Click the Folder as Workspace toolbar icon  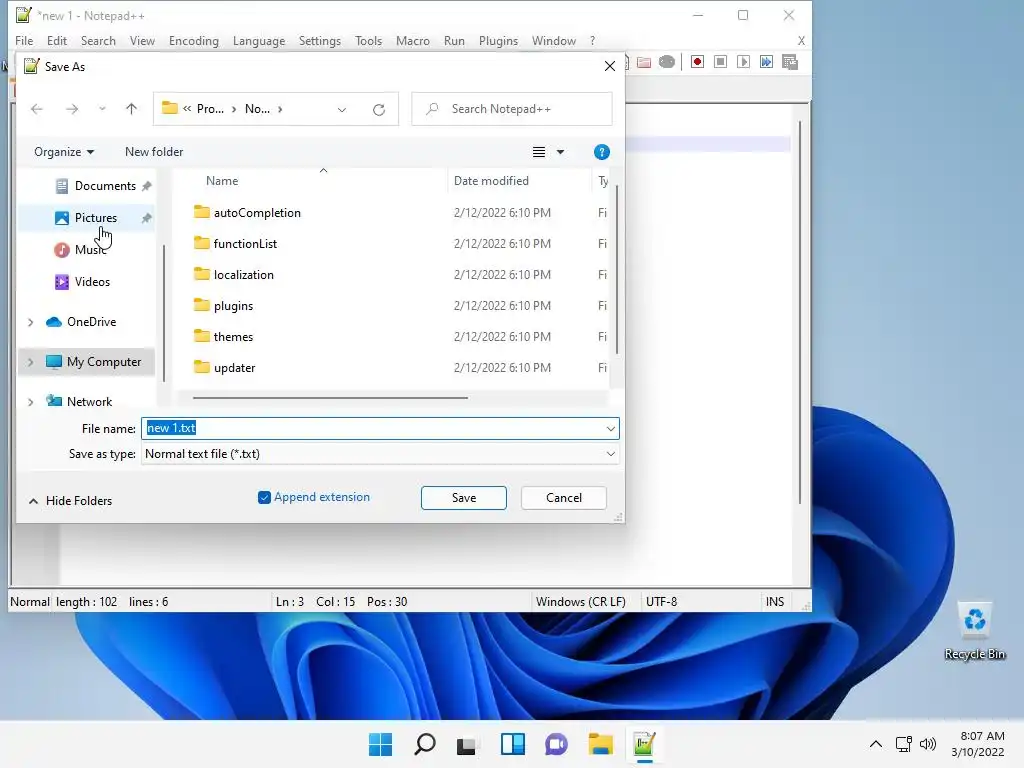[644, 62]
